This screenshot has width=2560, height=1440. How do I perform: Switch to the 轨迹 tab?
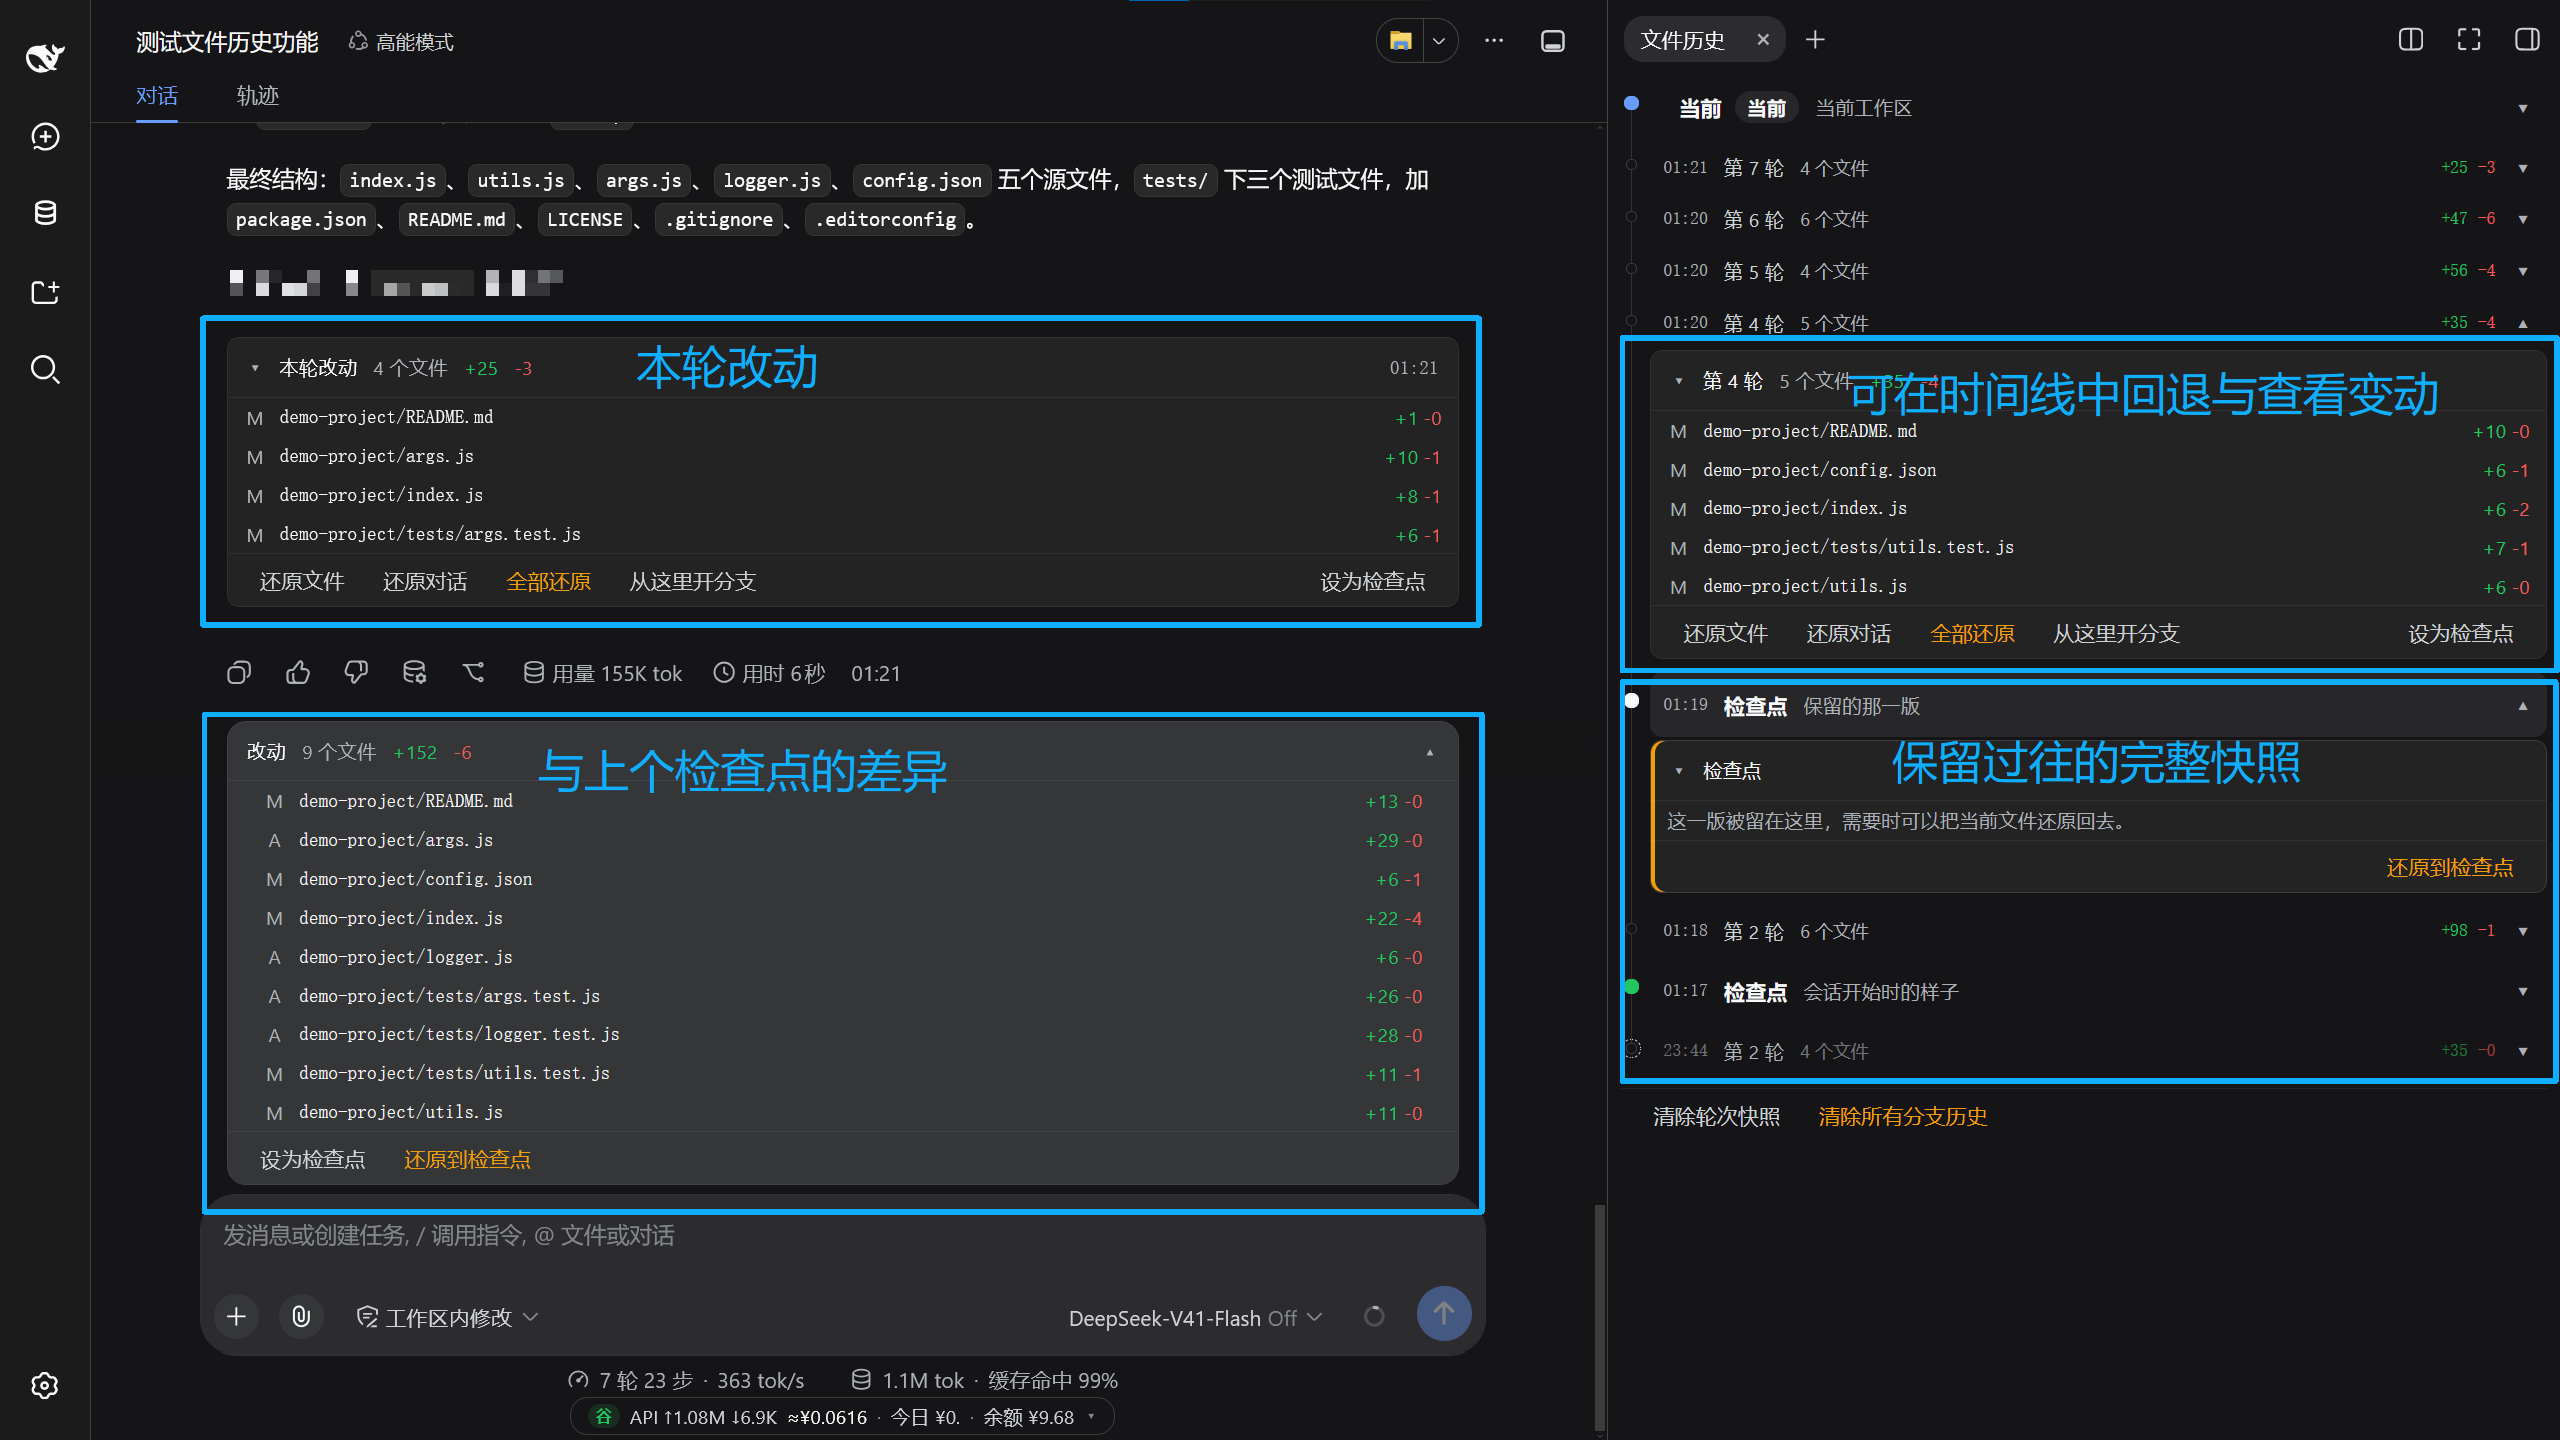257,96
